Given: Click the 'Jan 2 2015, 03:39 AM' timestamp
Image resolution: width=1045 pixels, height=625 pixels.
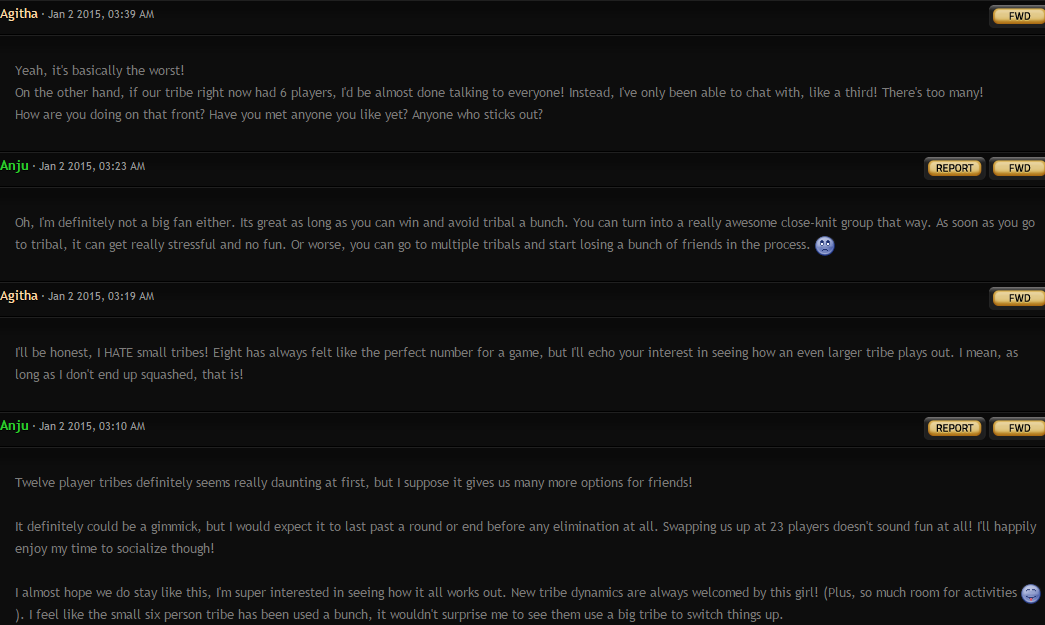Looking at the screenshot, I should [x=101, y=14].
